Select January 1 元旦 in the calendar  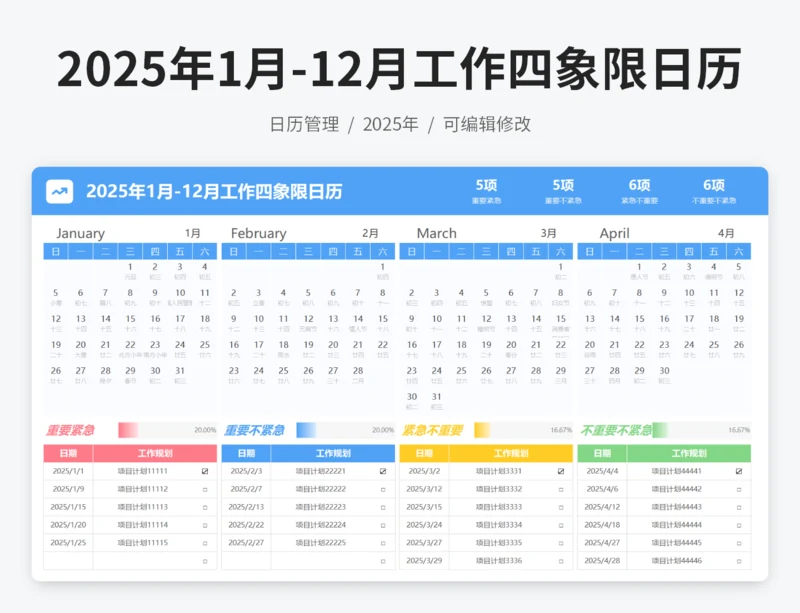(x=130, y=271)
